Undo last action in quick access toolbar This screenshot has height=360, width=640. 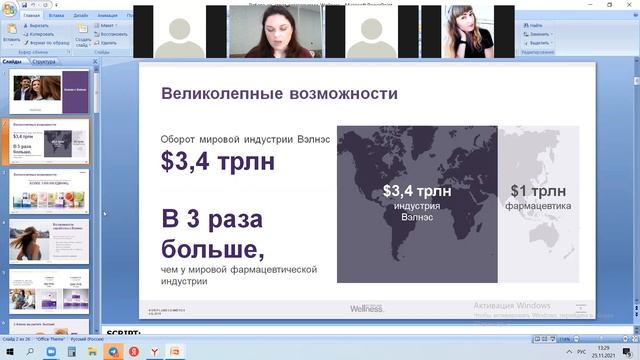point(34,5)
